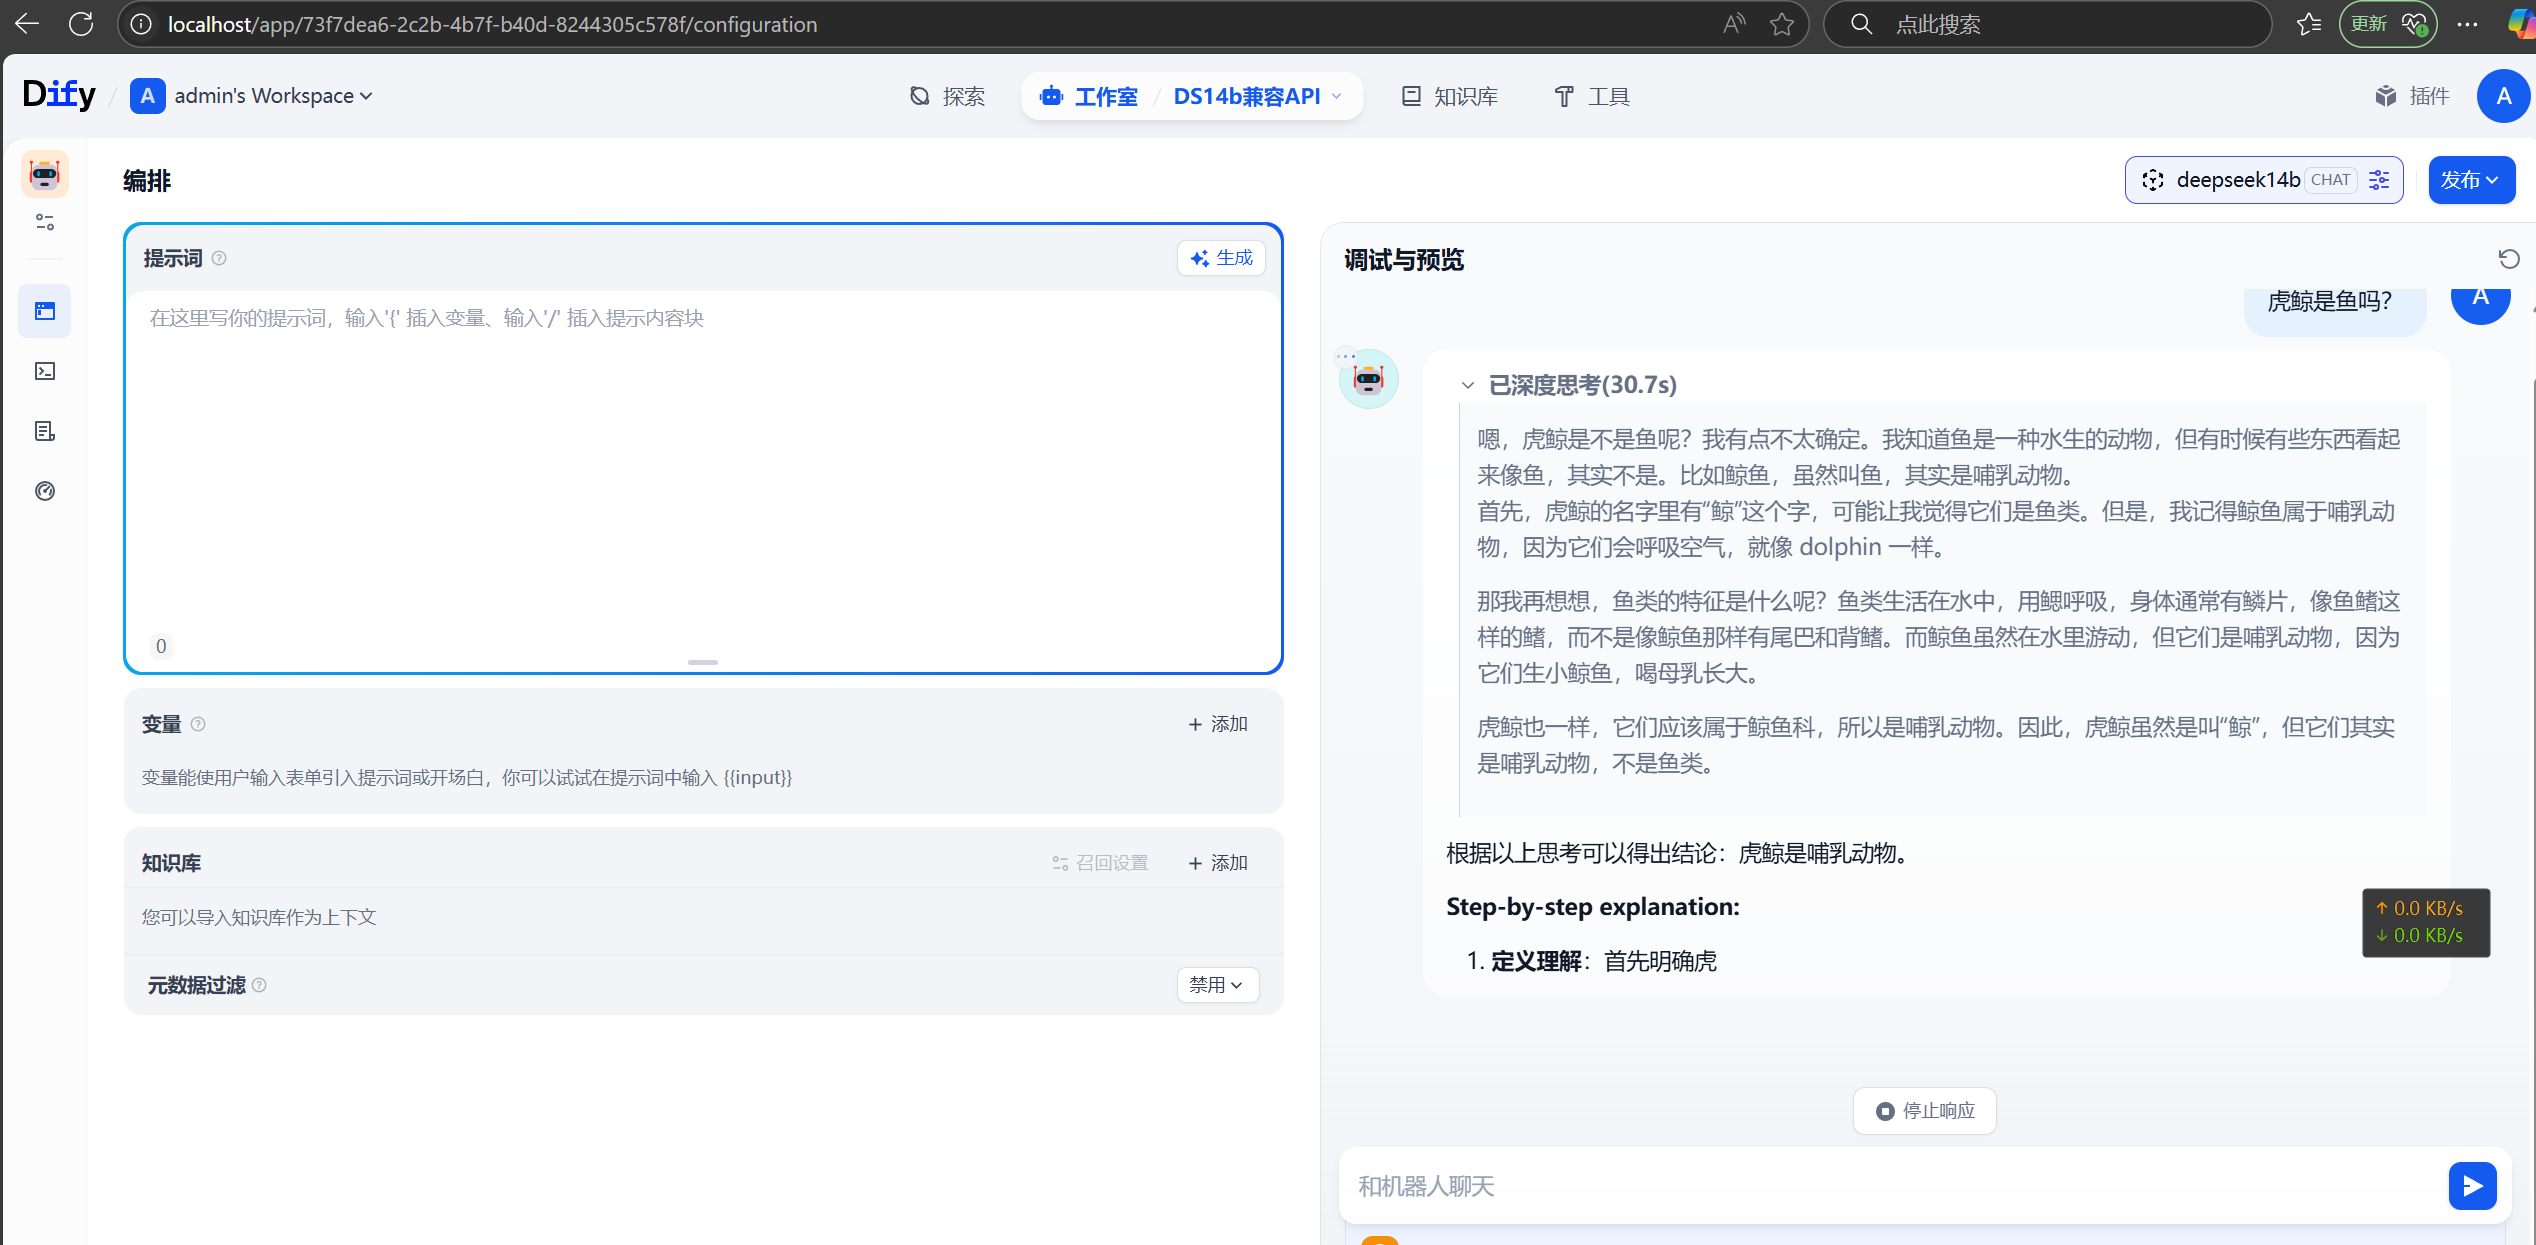Open the logs and annotations sidebar icon
This screenshot has height=1245, width=2536.
click(x=45, y=431)
